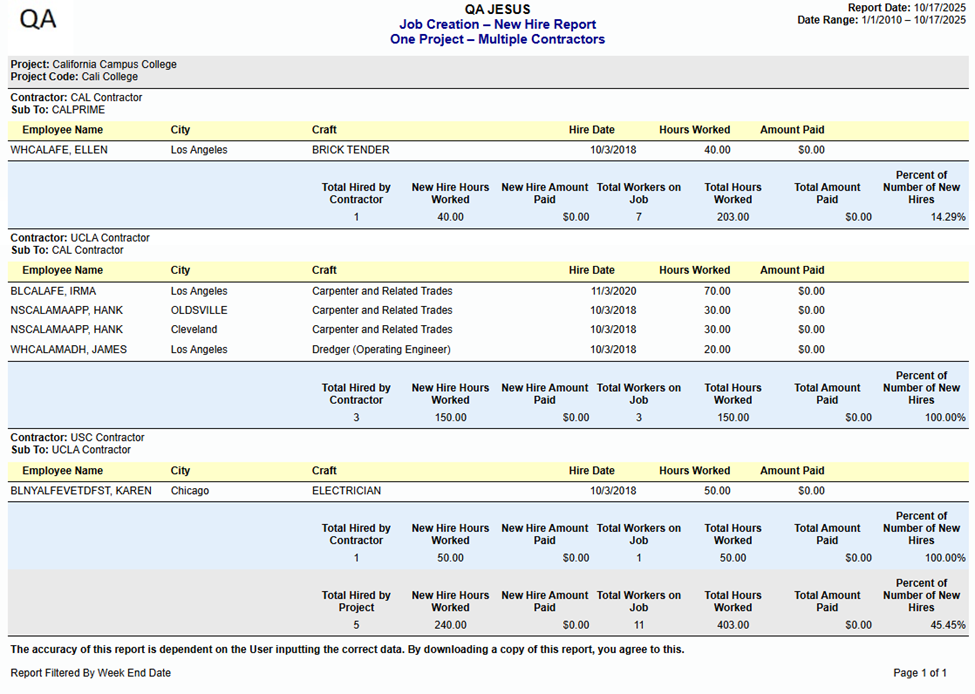
Task: Click 'Amount Paid' header under USC Contractor
Action: (792, 471)
